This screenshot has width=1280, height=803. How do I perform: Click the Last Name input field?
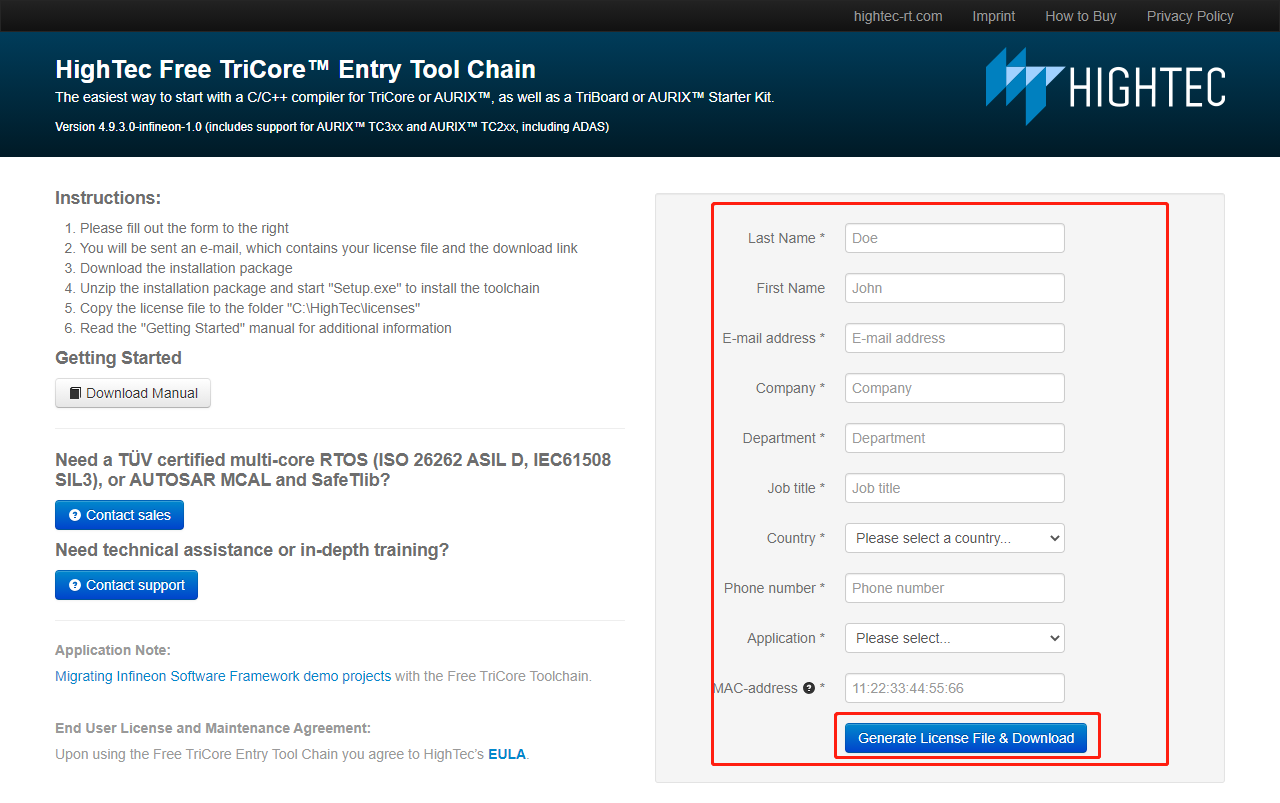click(953, 237)
